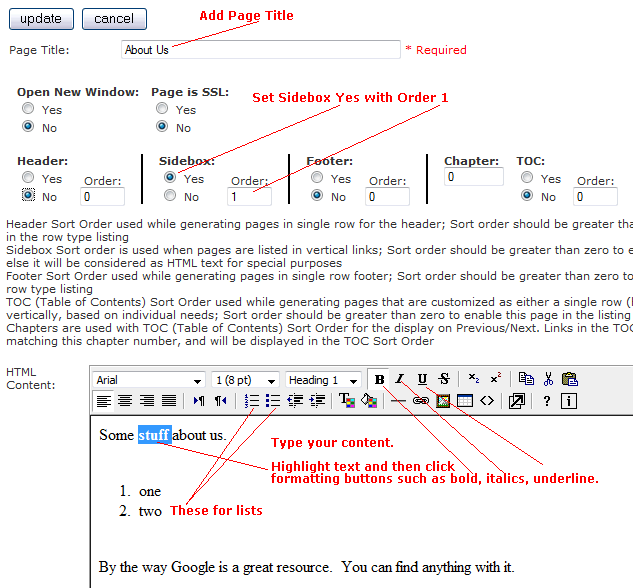Apply superscript formatting
Screen dimensions: 633x588
[495, 379]
